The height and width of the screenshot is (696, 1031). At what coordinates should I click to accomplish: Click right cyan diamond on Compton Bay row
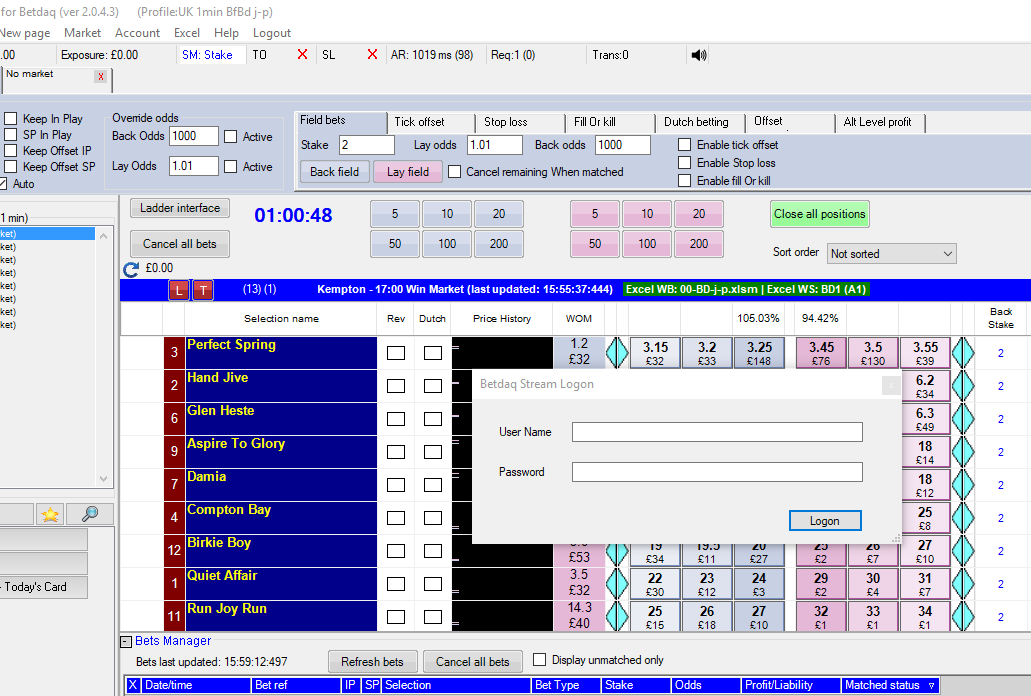pos(963,517)
